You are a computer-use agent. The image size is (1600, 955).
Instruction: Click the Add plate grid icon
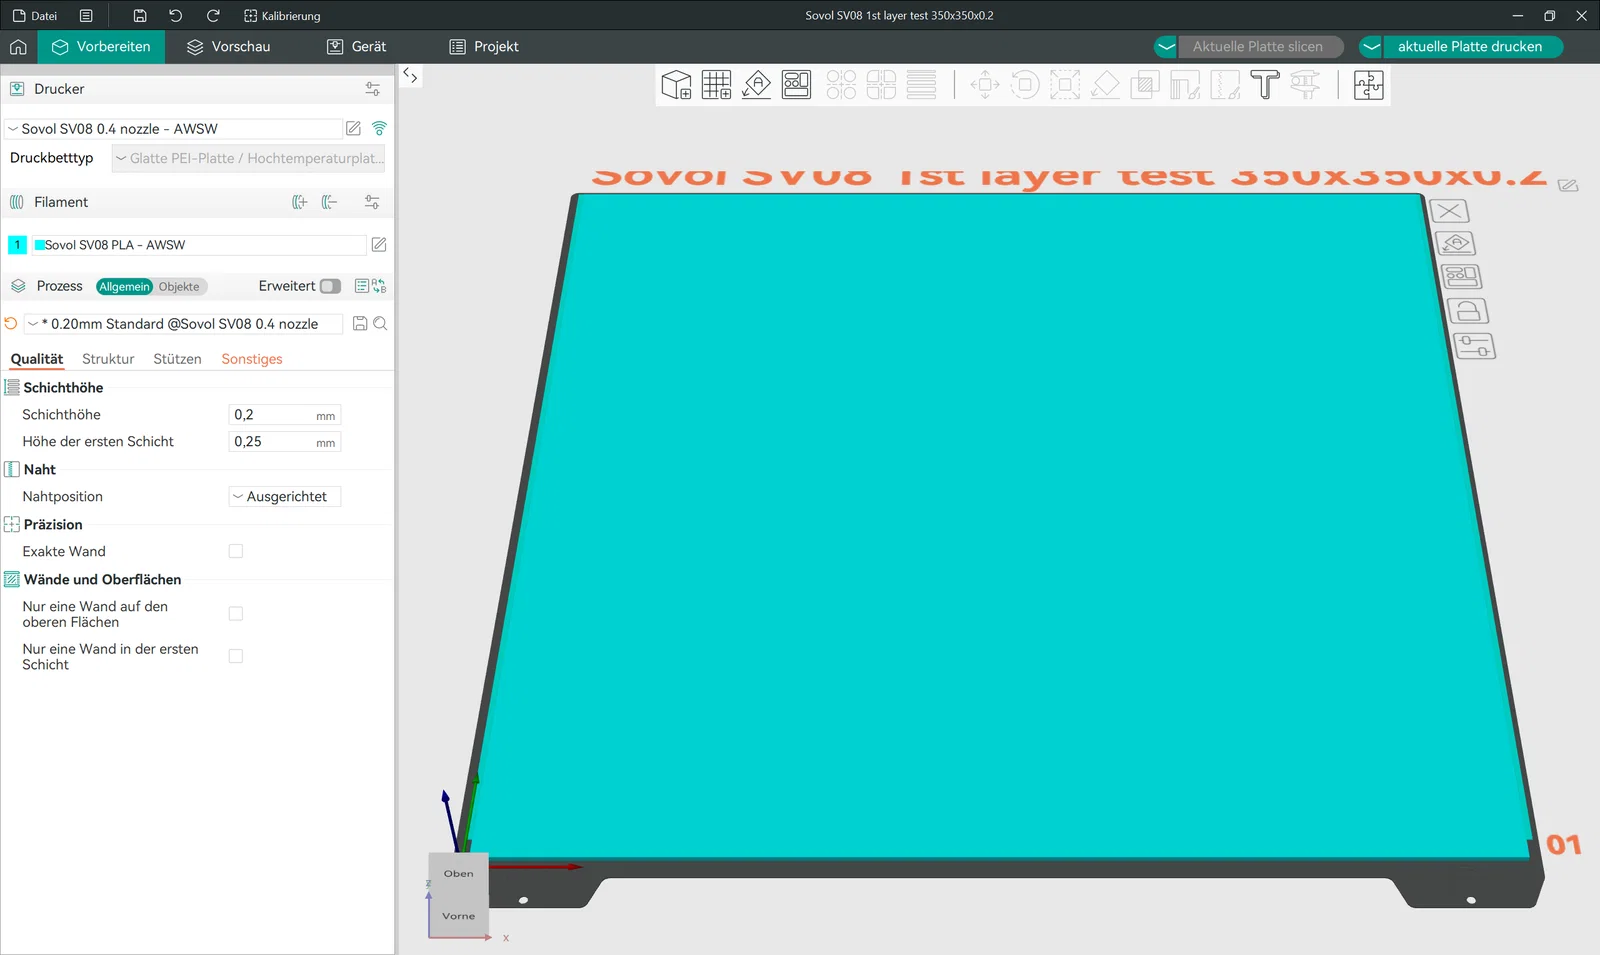(x=716, y=85)
